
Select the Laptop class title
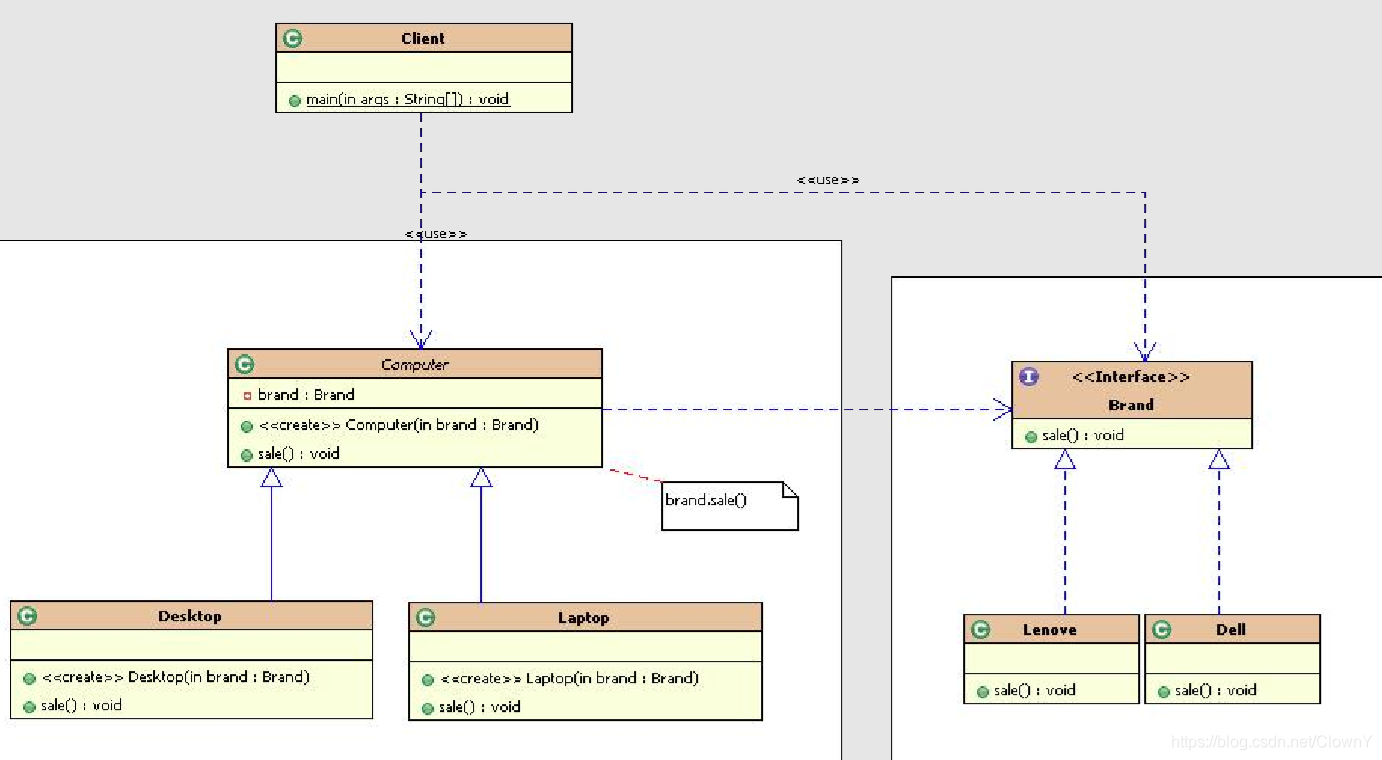point(584,618)
